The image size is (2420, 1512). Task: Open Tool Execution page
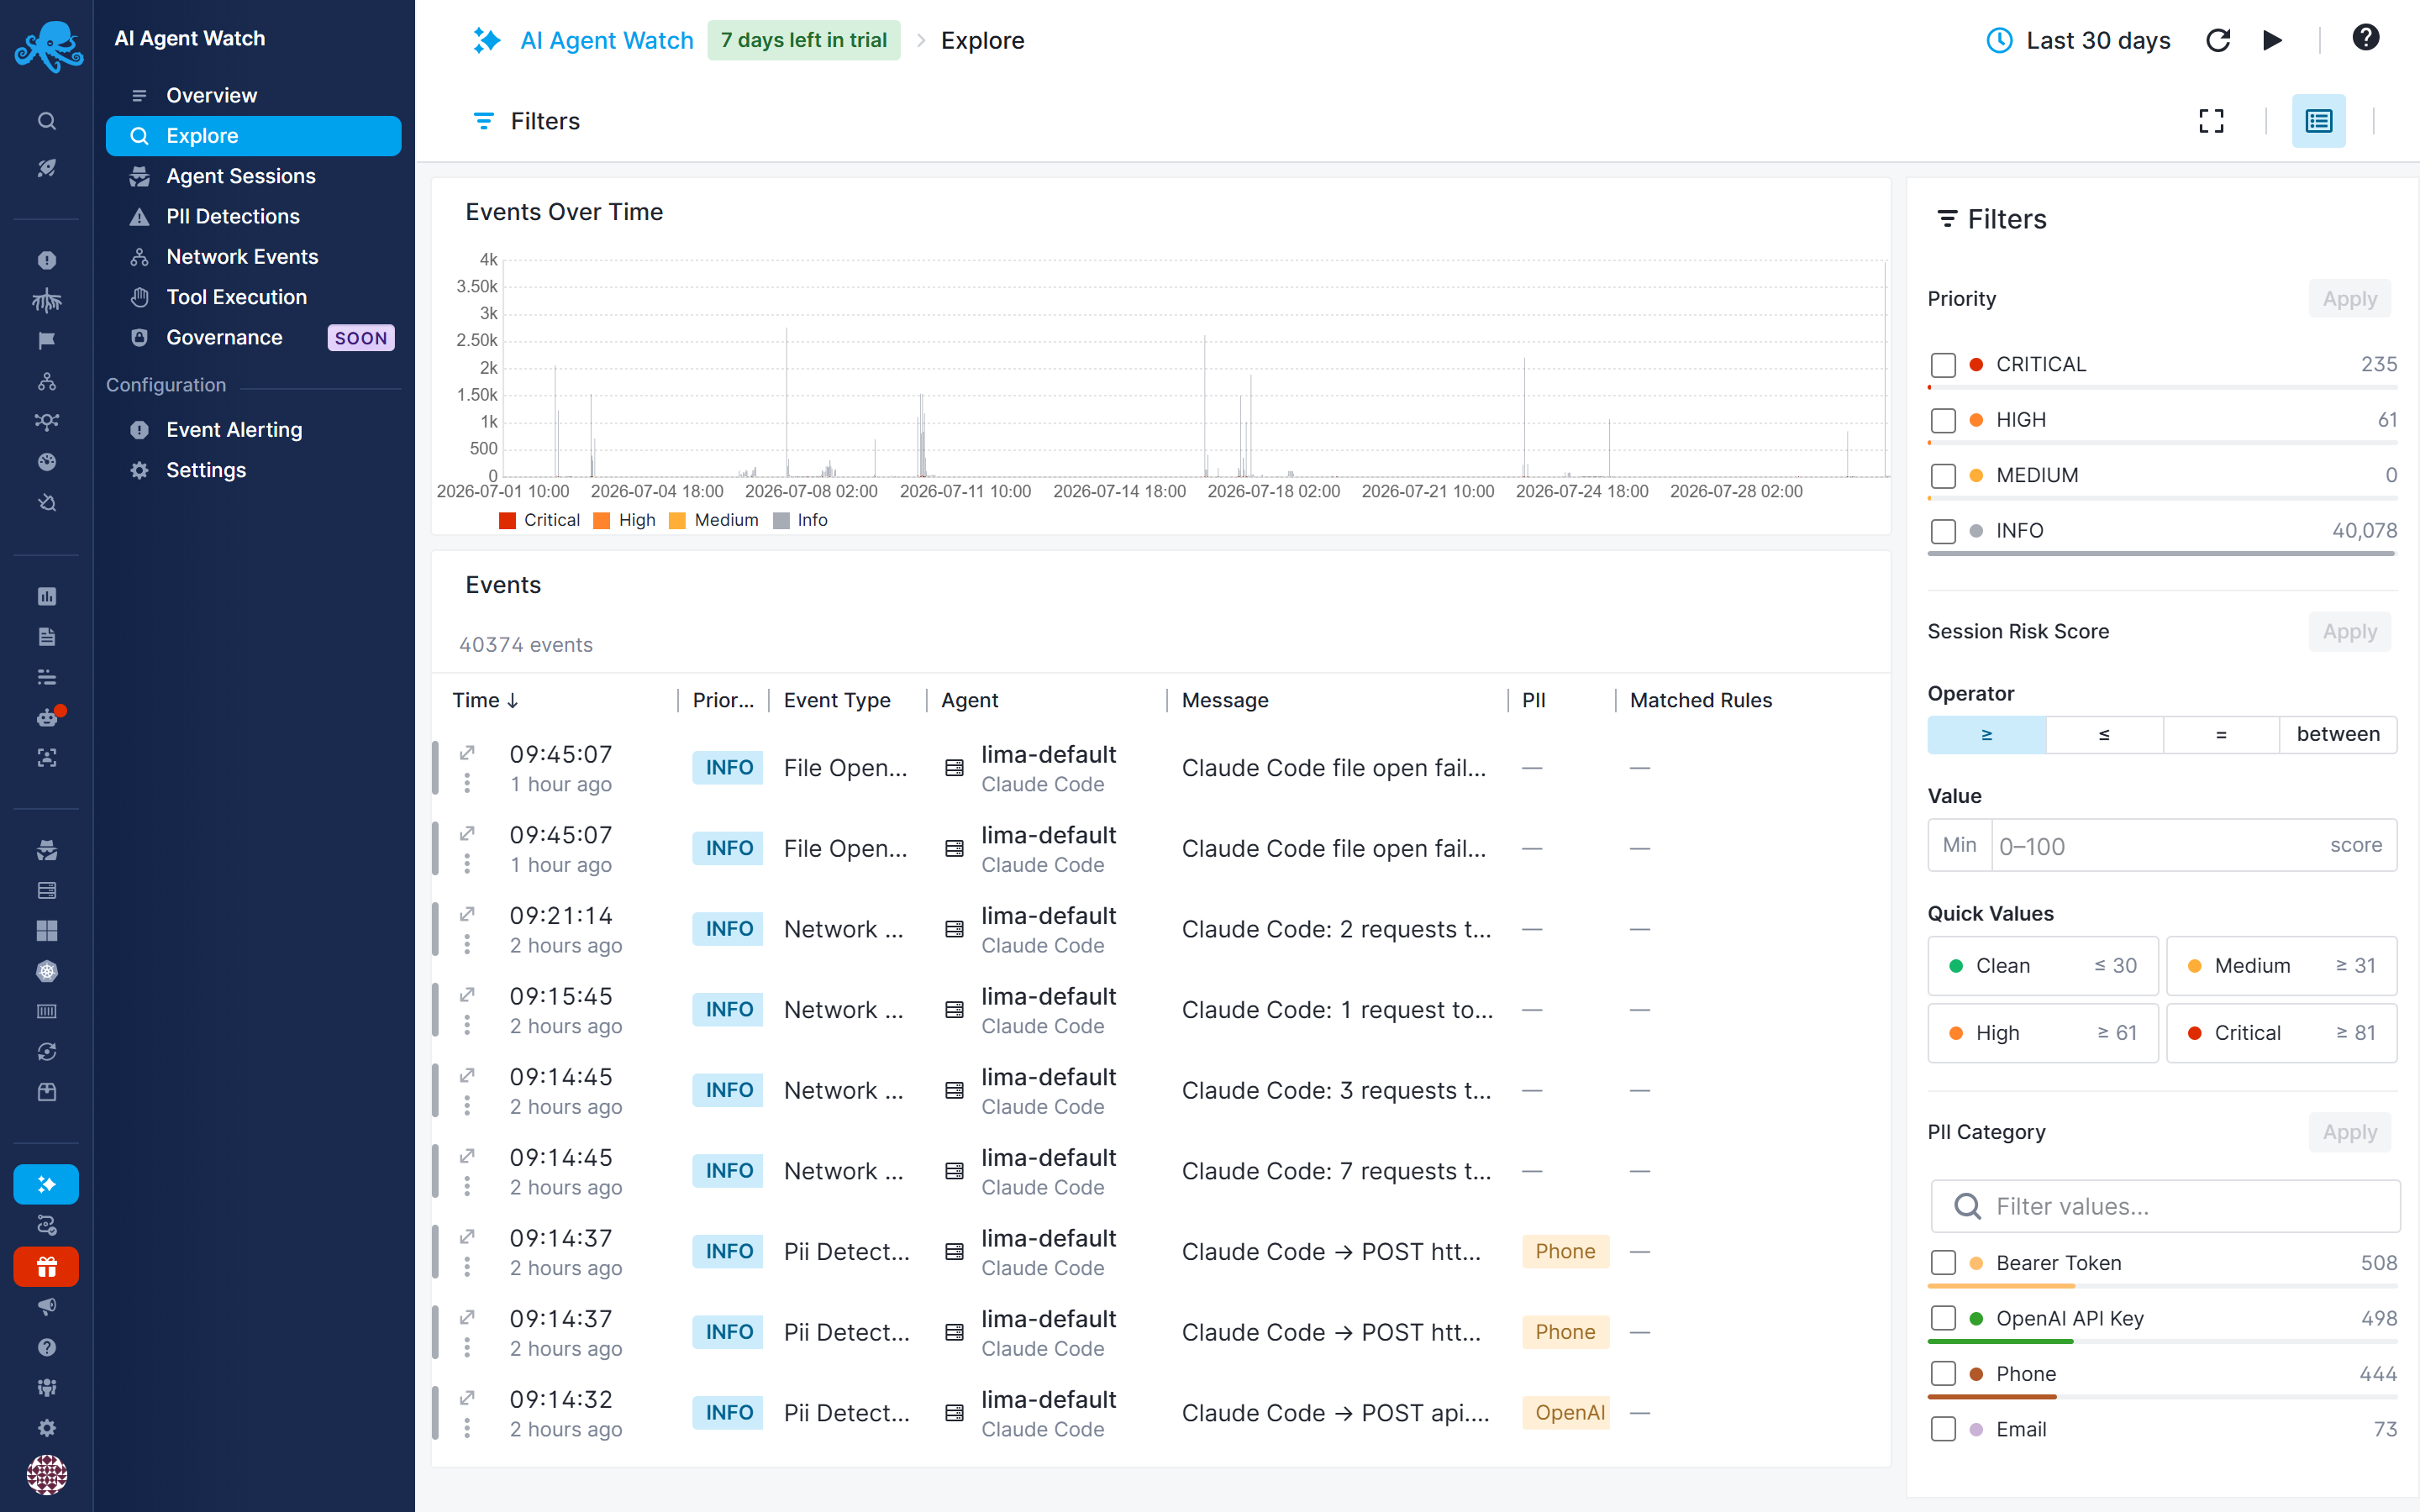(x=253, y=297)
